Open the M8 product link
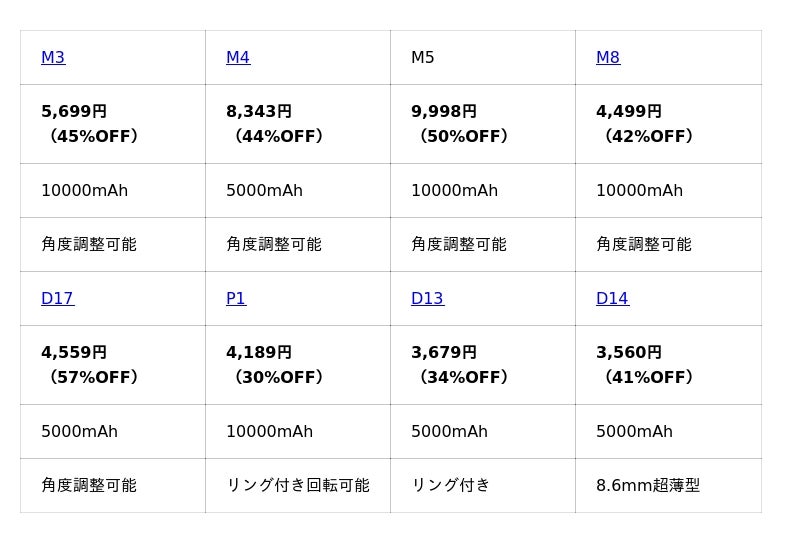800x543 pixels. 608,58
